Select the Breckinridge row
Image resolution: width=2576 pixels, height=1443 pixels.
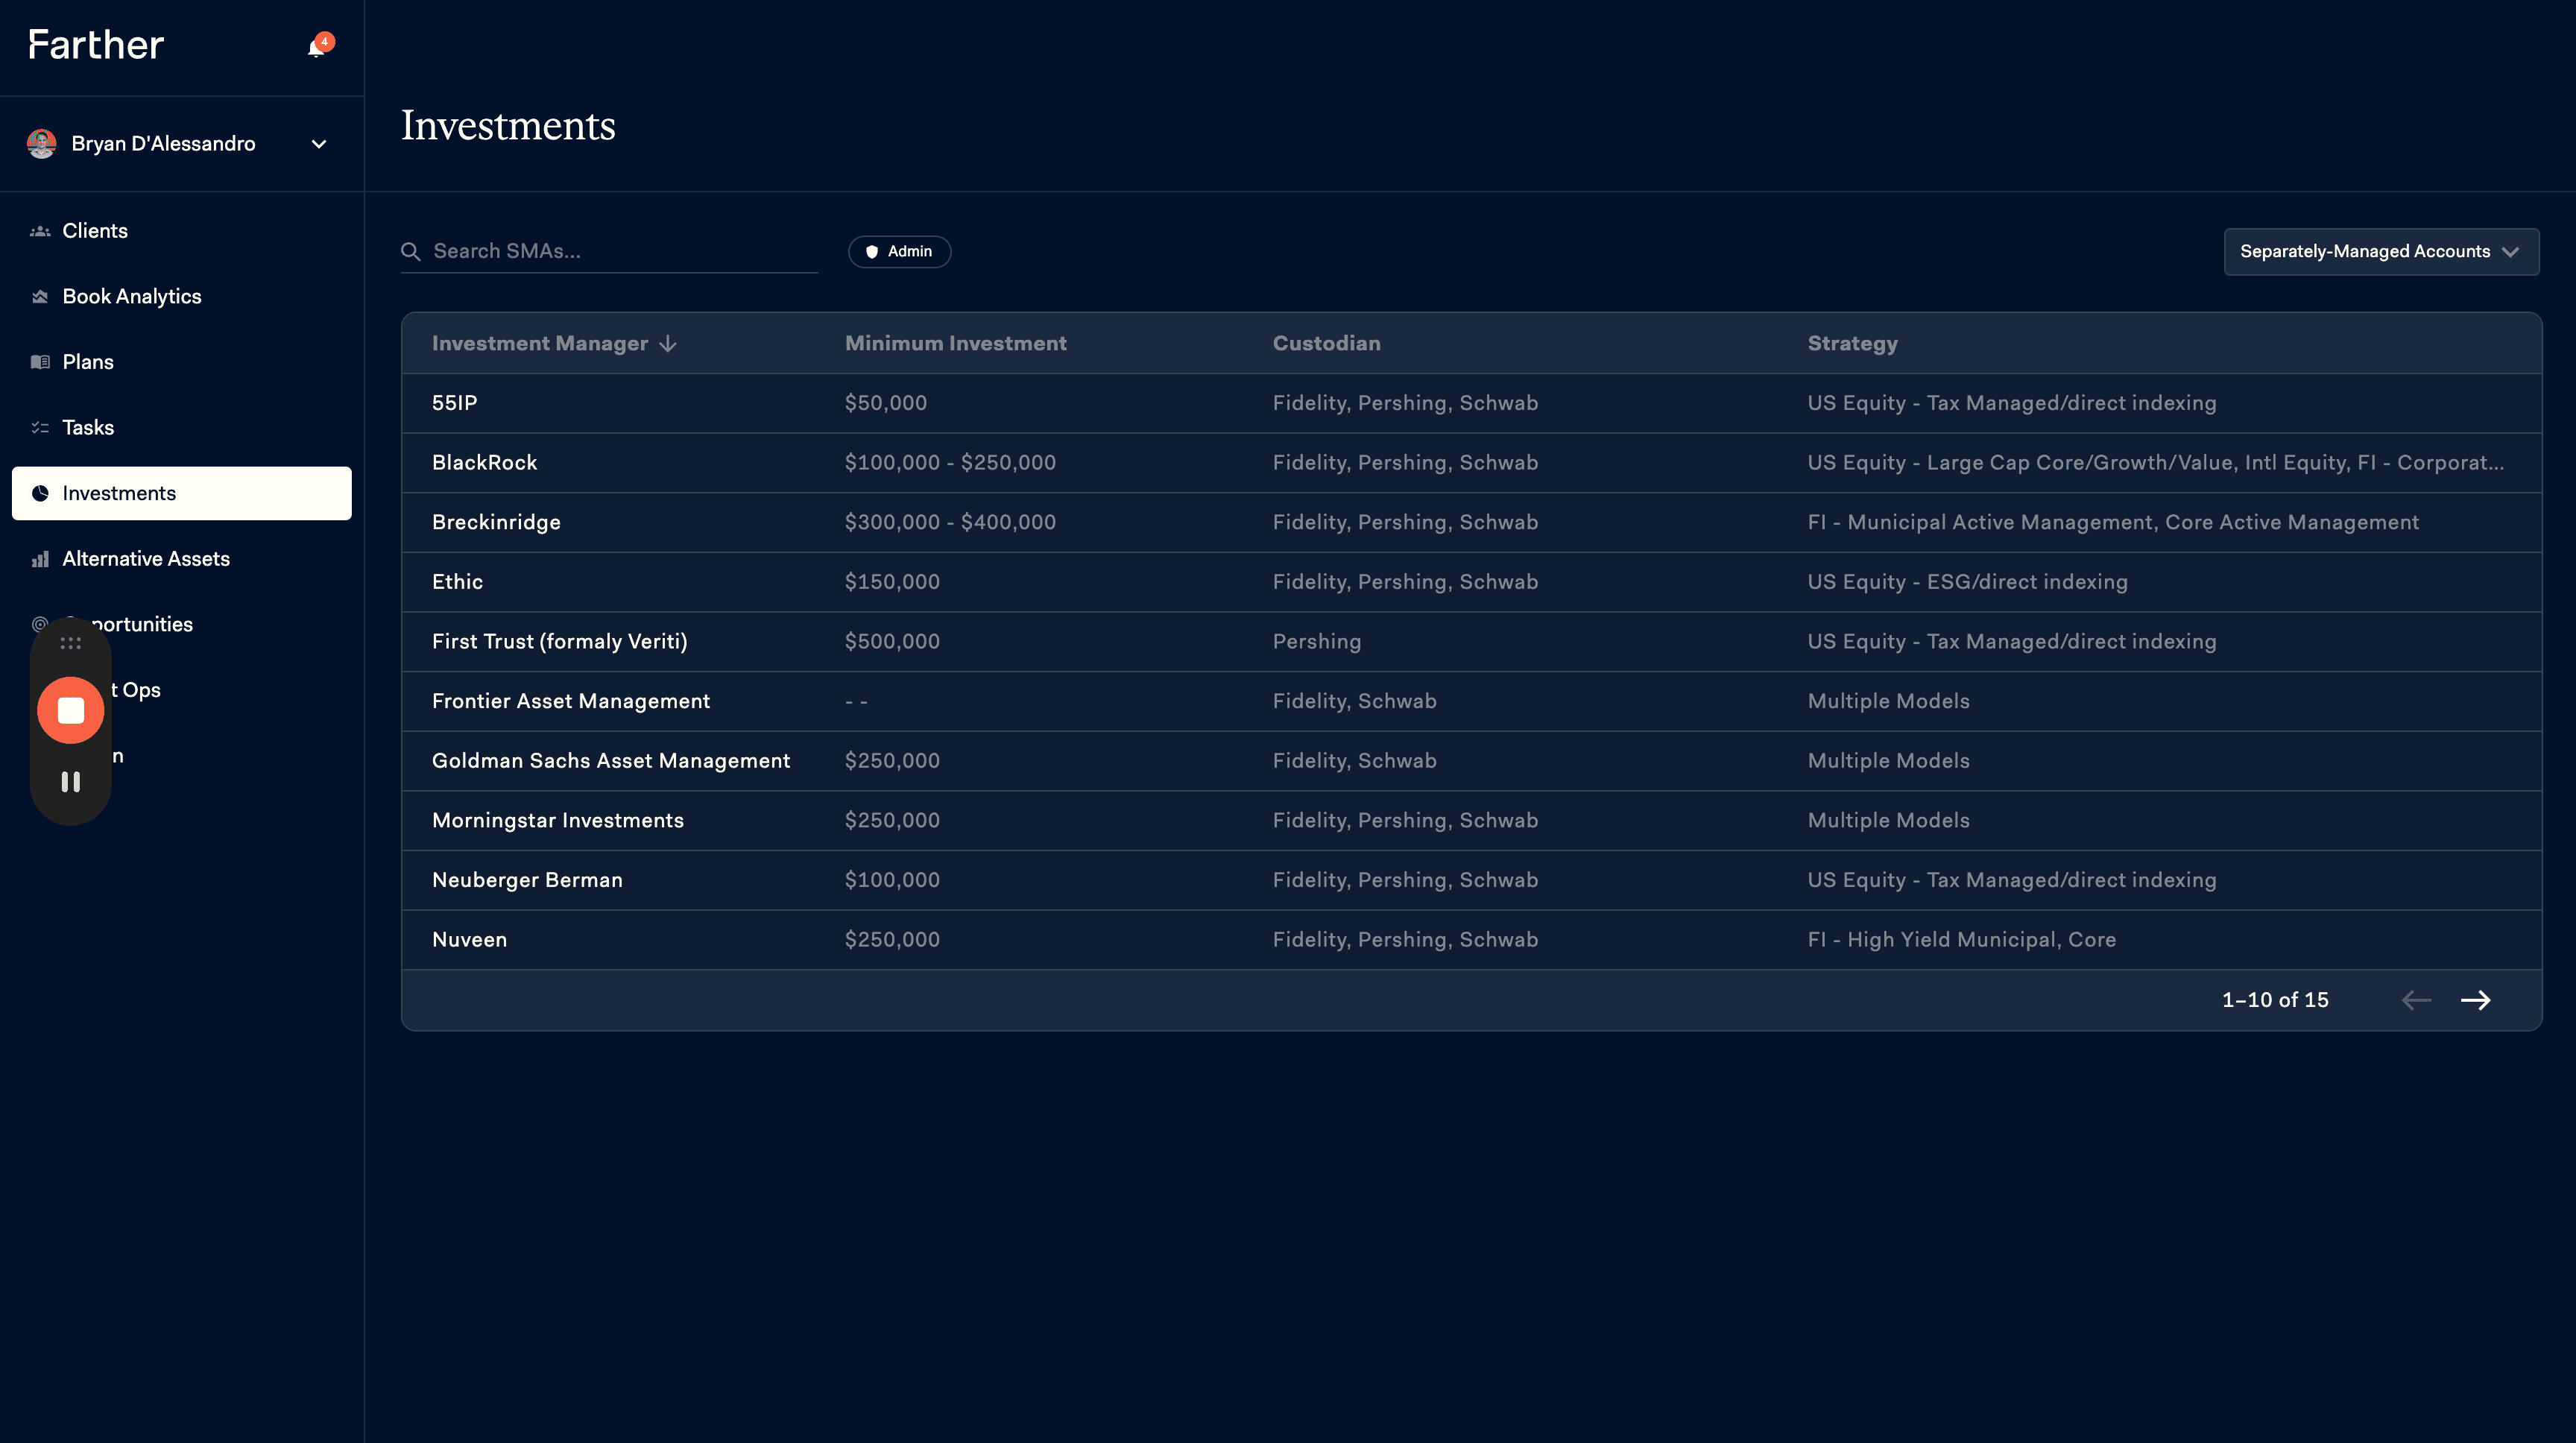tap(1471, 522)
